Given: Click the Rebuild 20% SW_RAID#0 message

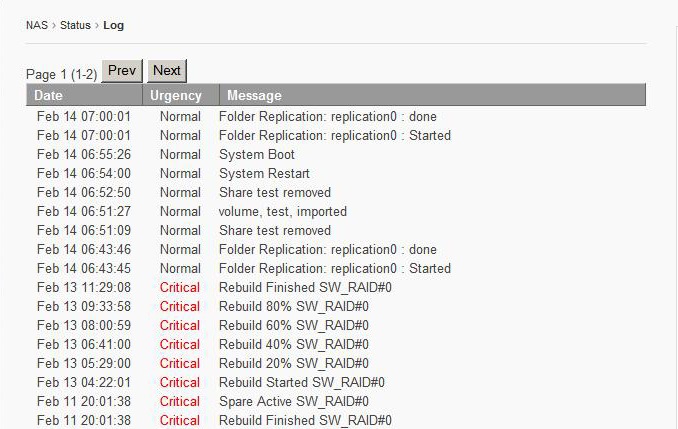Looking at the screenshot, I should (294, 363).
